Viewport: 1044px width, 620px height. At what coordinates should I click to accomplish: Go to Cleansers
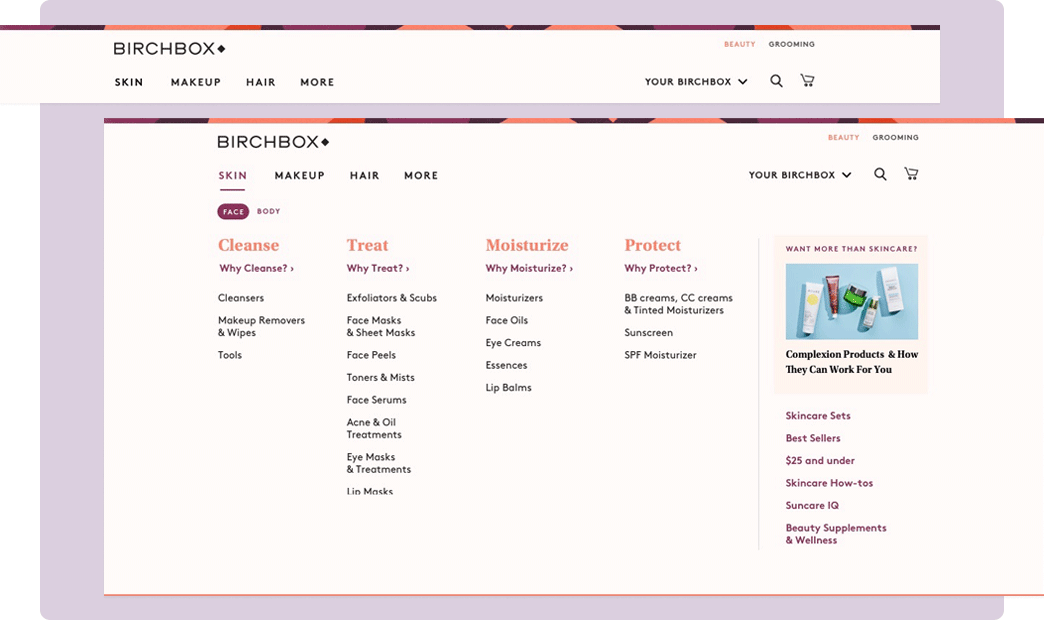coord(241,298)
